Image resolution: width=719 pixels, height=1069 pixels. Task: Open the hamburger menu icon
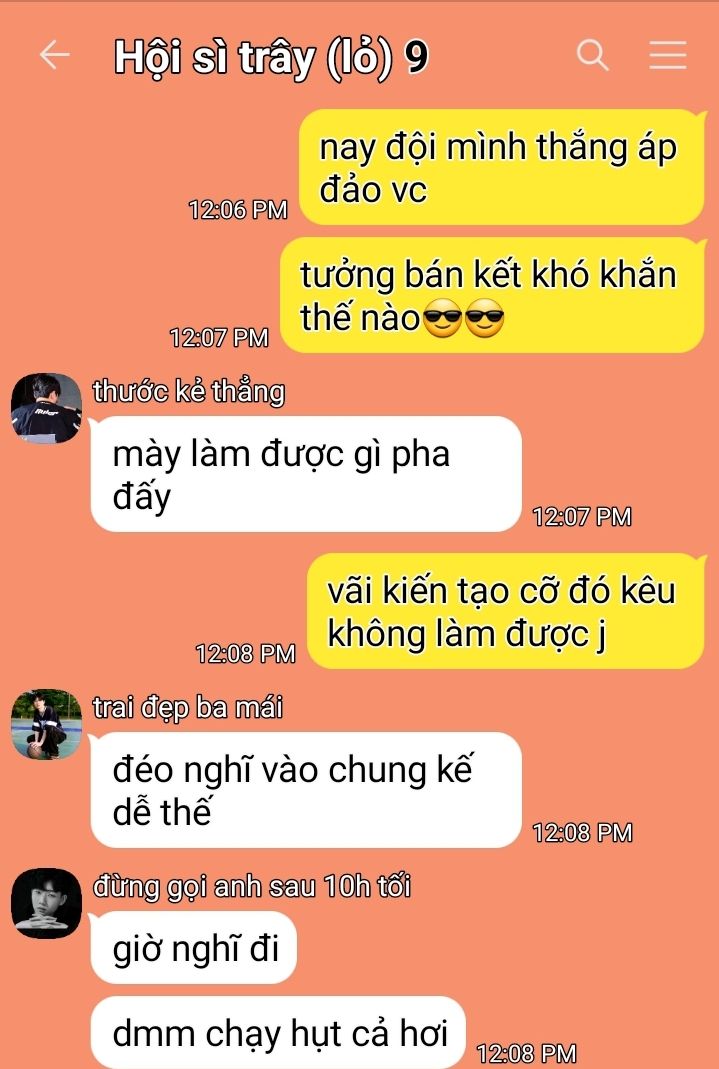[667, 55]
